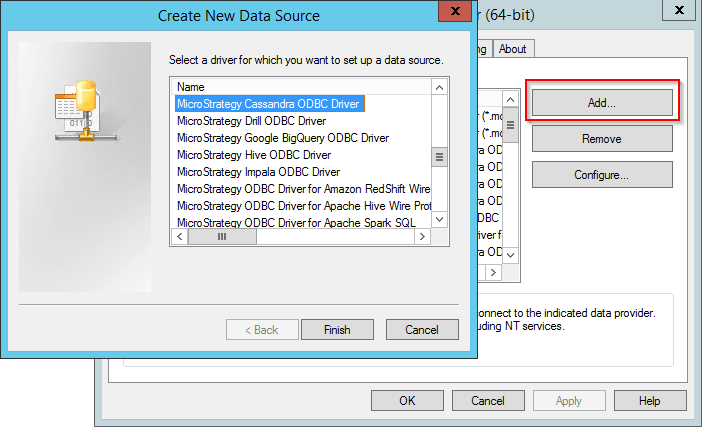Click OK in the ODBC Administrator window
Screen dimensions: 702x427
tap(407, 401)
